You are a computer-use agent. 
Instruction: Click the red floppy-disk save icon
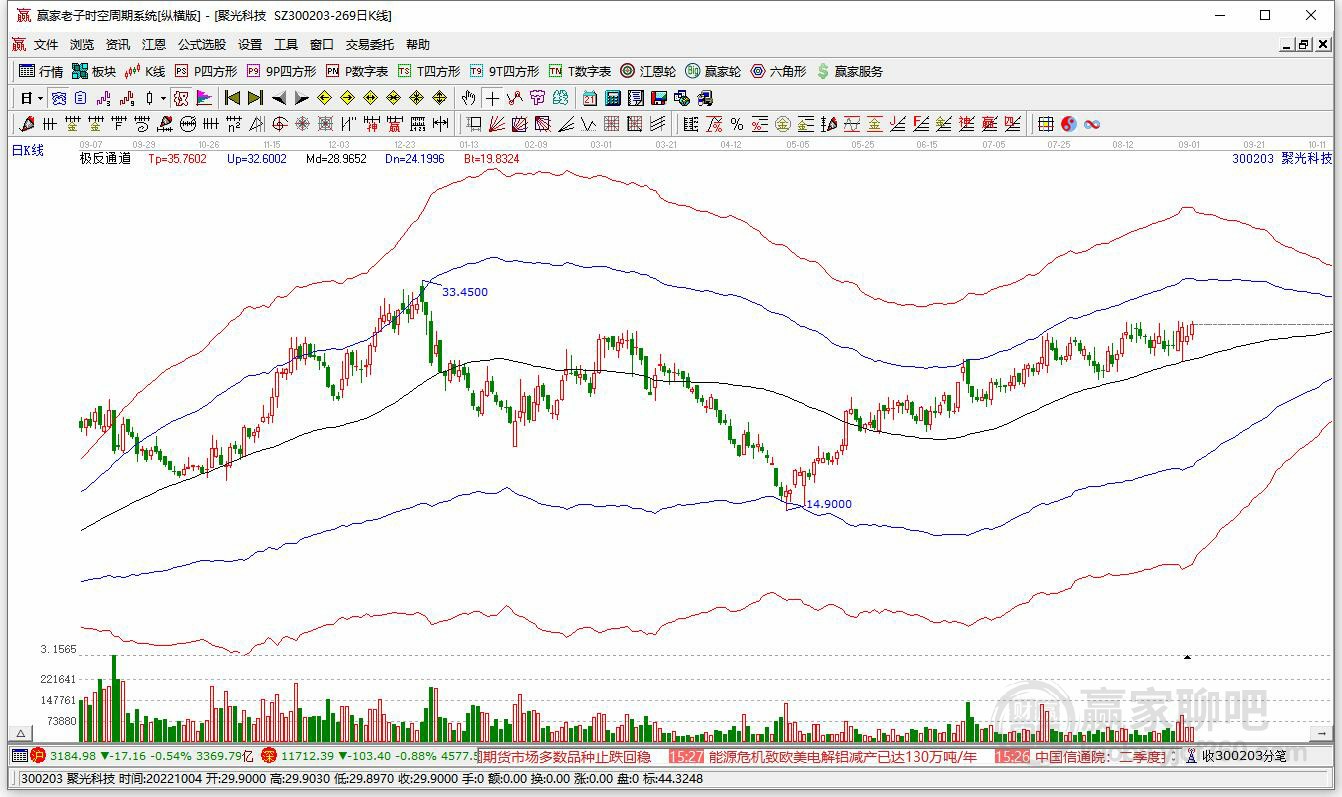coord(659,98)
